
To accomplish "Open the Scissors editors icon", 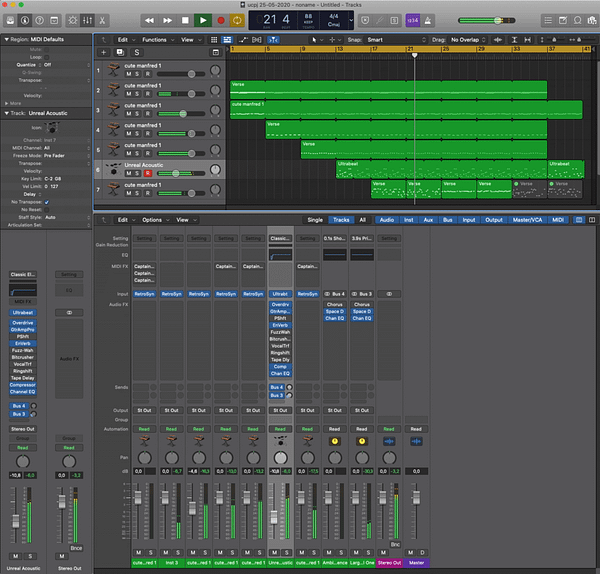I will click(x=101, y=19).
